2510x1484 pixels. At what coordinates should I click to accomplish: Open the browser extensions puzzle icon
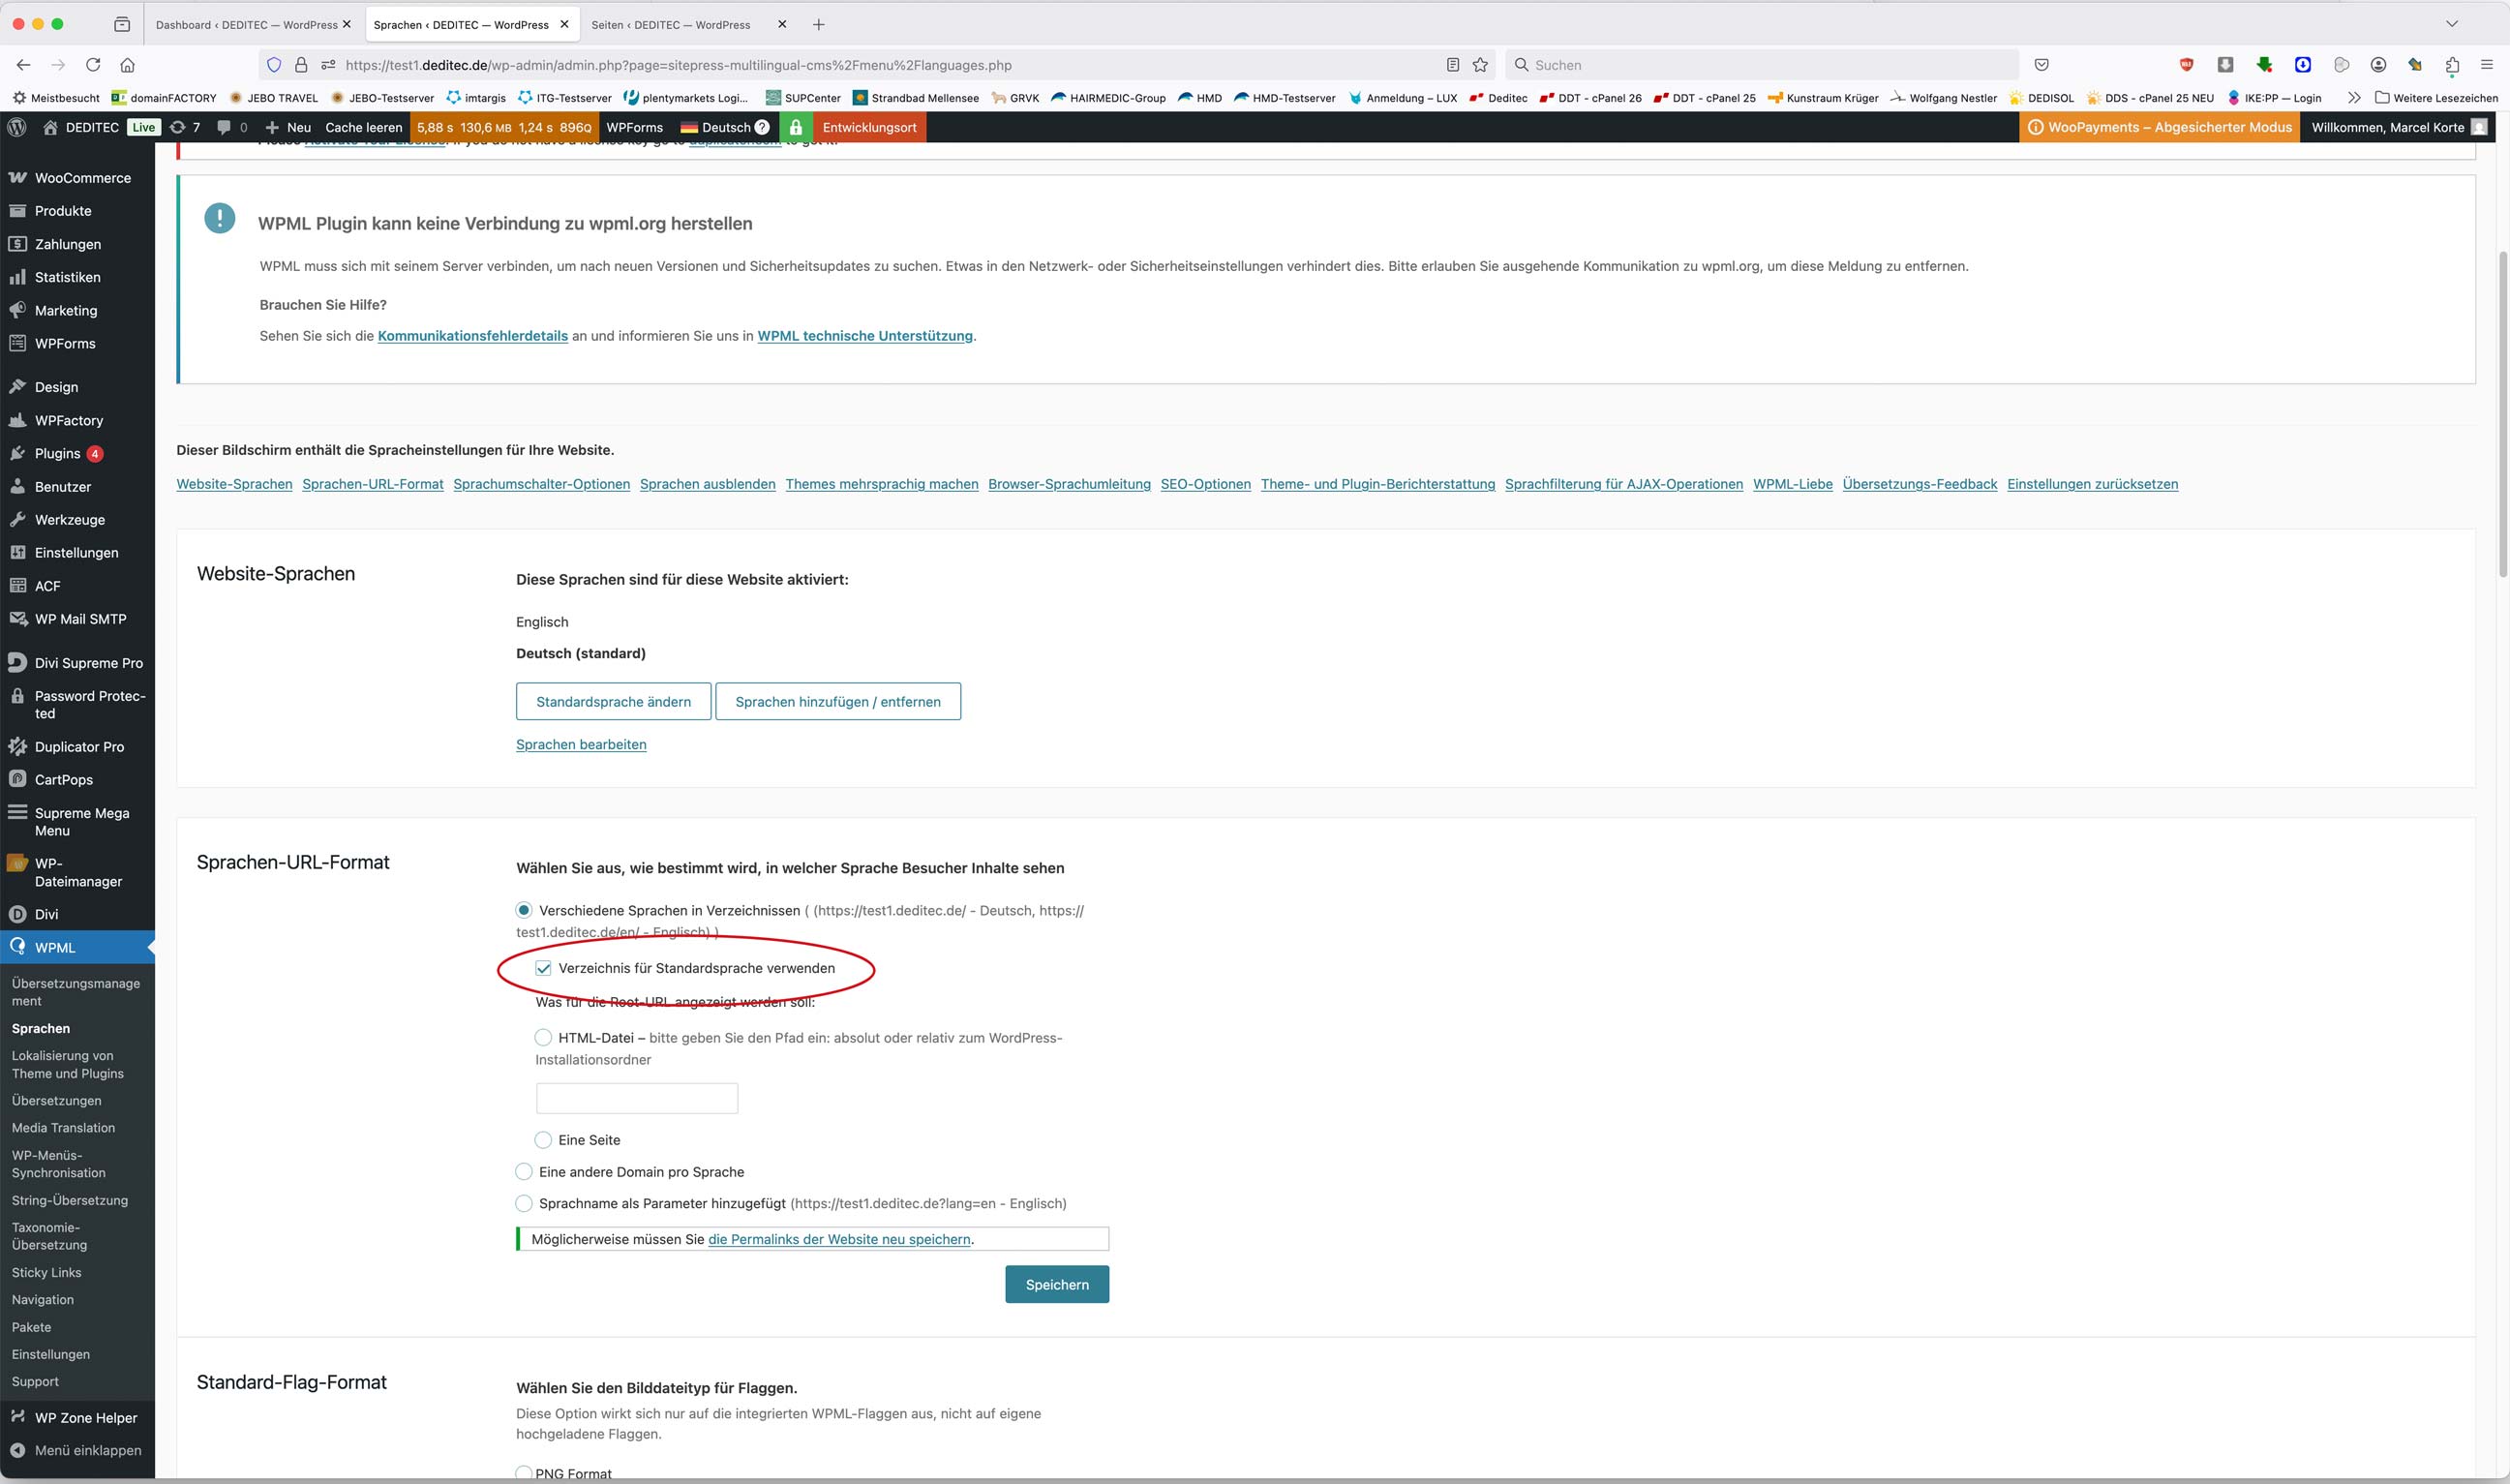tap(2451, 65)
